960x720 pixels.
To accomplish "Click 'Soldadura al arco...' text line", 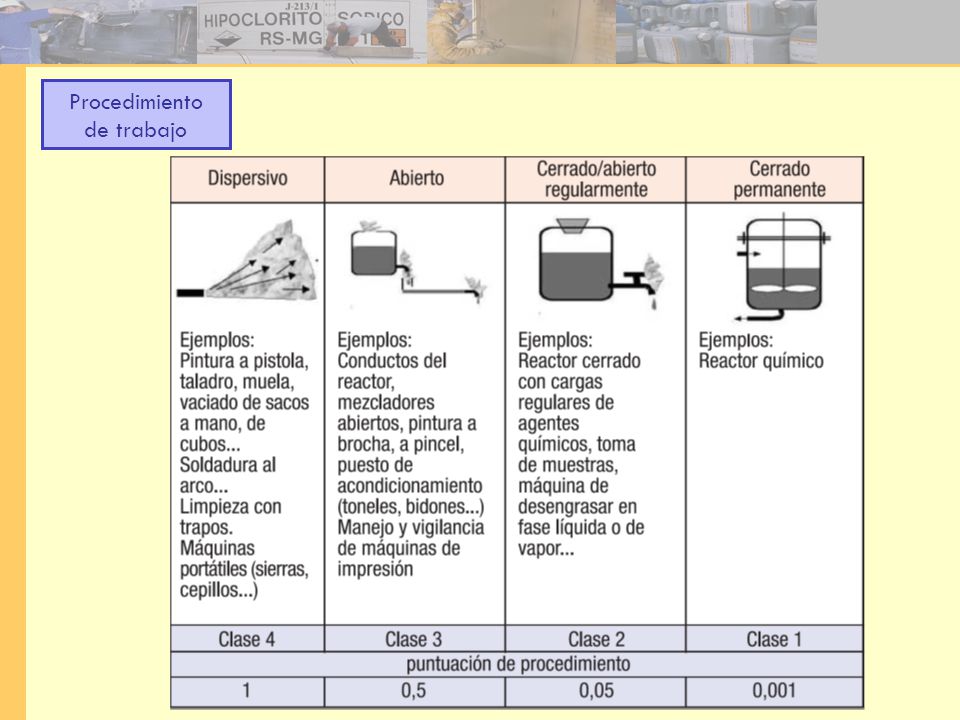I will click(x=228, y=475).
